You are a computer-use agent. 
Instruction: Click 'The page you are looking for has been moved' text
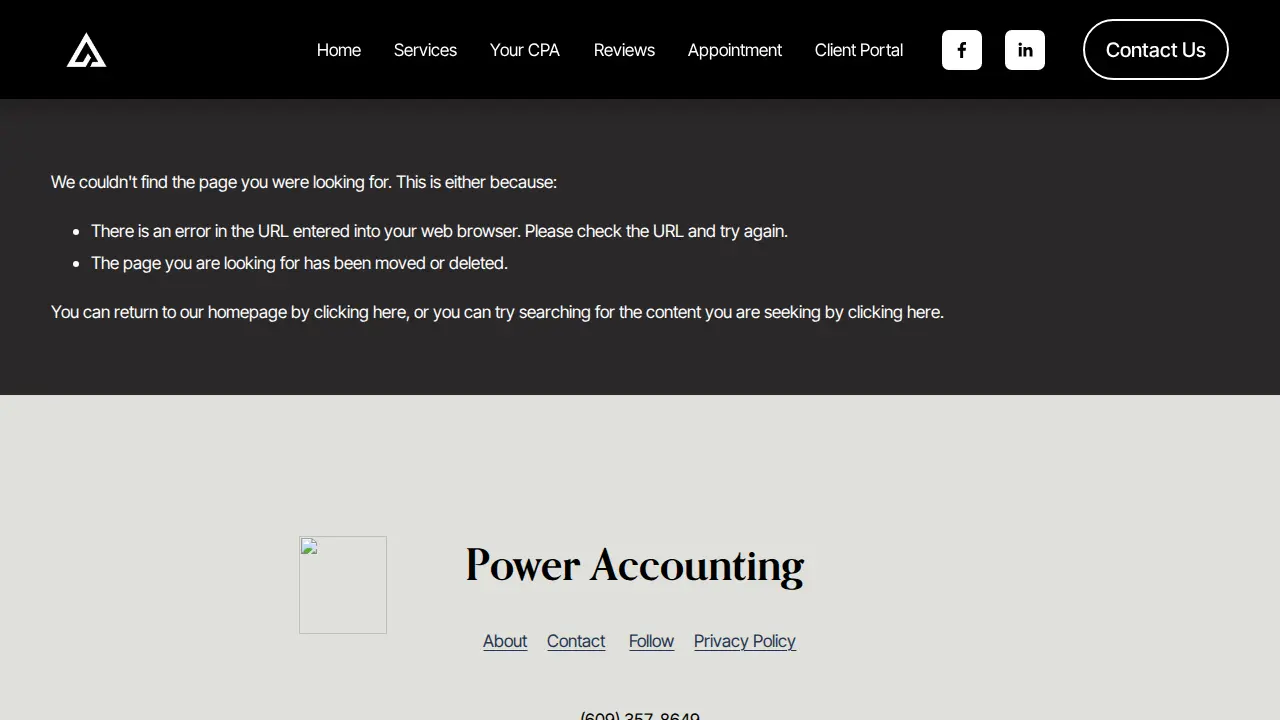tap(299, 263)
